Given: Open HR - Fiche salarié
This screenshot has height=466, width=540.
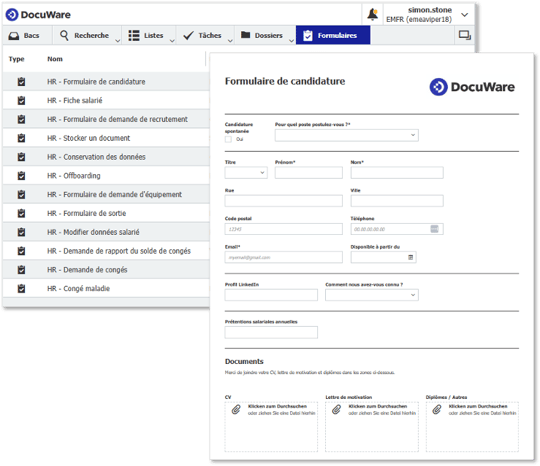Looking at the screenshot, I should pos(75,101).
